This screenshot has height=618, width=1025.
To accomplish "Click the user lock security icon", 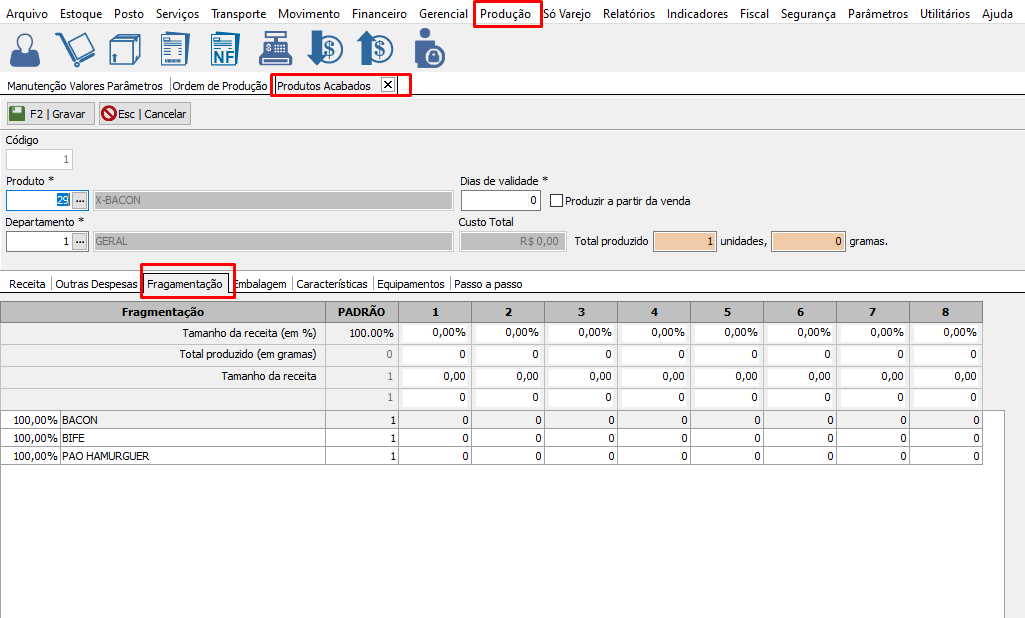I will click(x=428, y=49).
